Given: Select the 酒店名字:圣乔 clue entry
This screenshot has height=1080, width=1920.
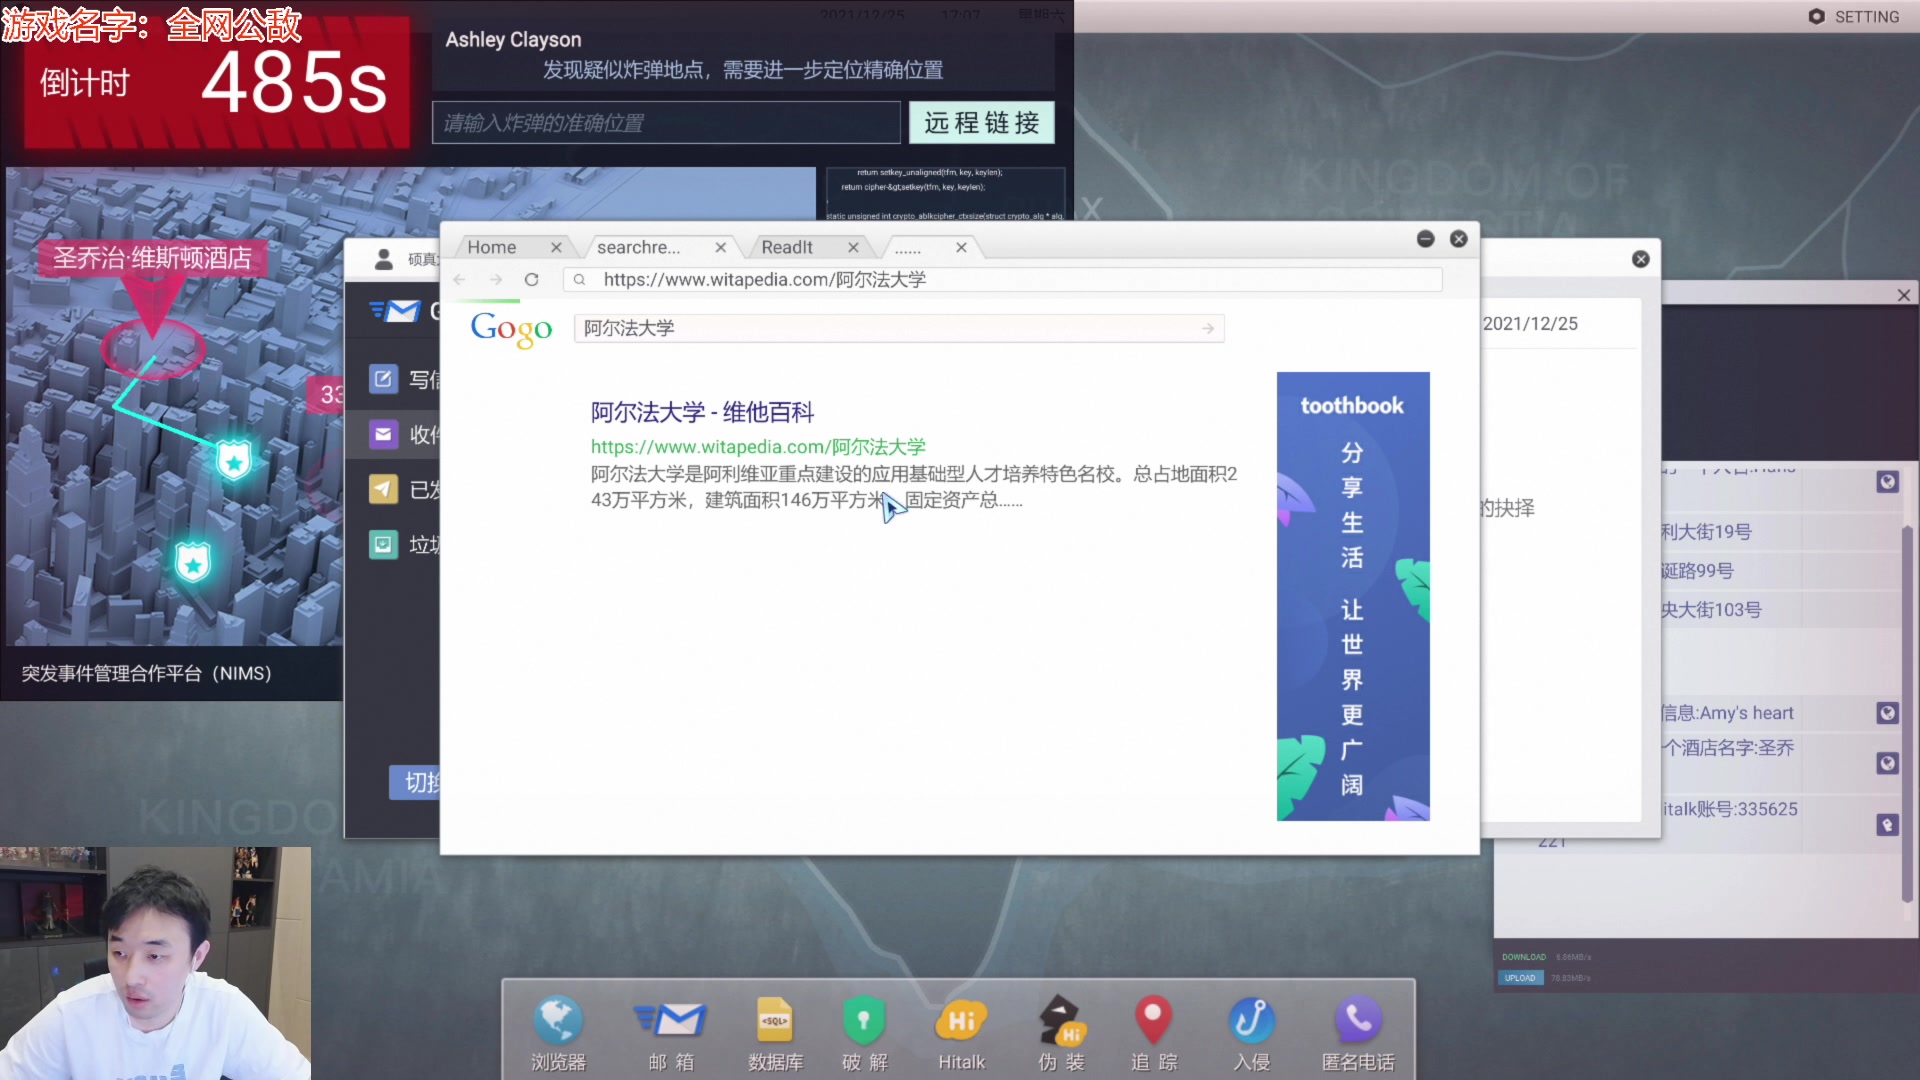Looking at the screenshot, I should pos(1728,748).
